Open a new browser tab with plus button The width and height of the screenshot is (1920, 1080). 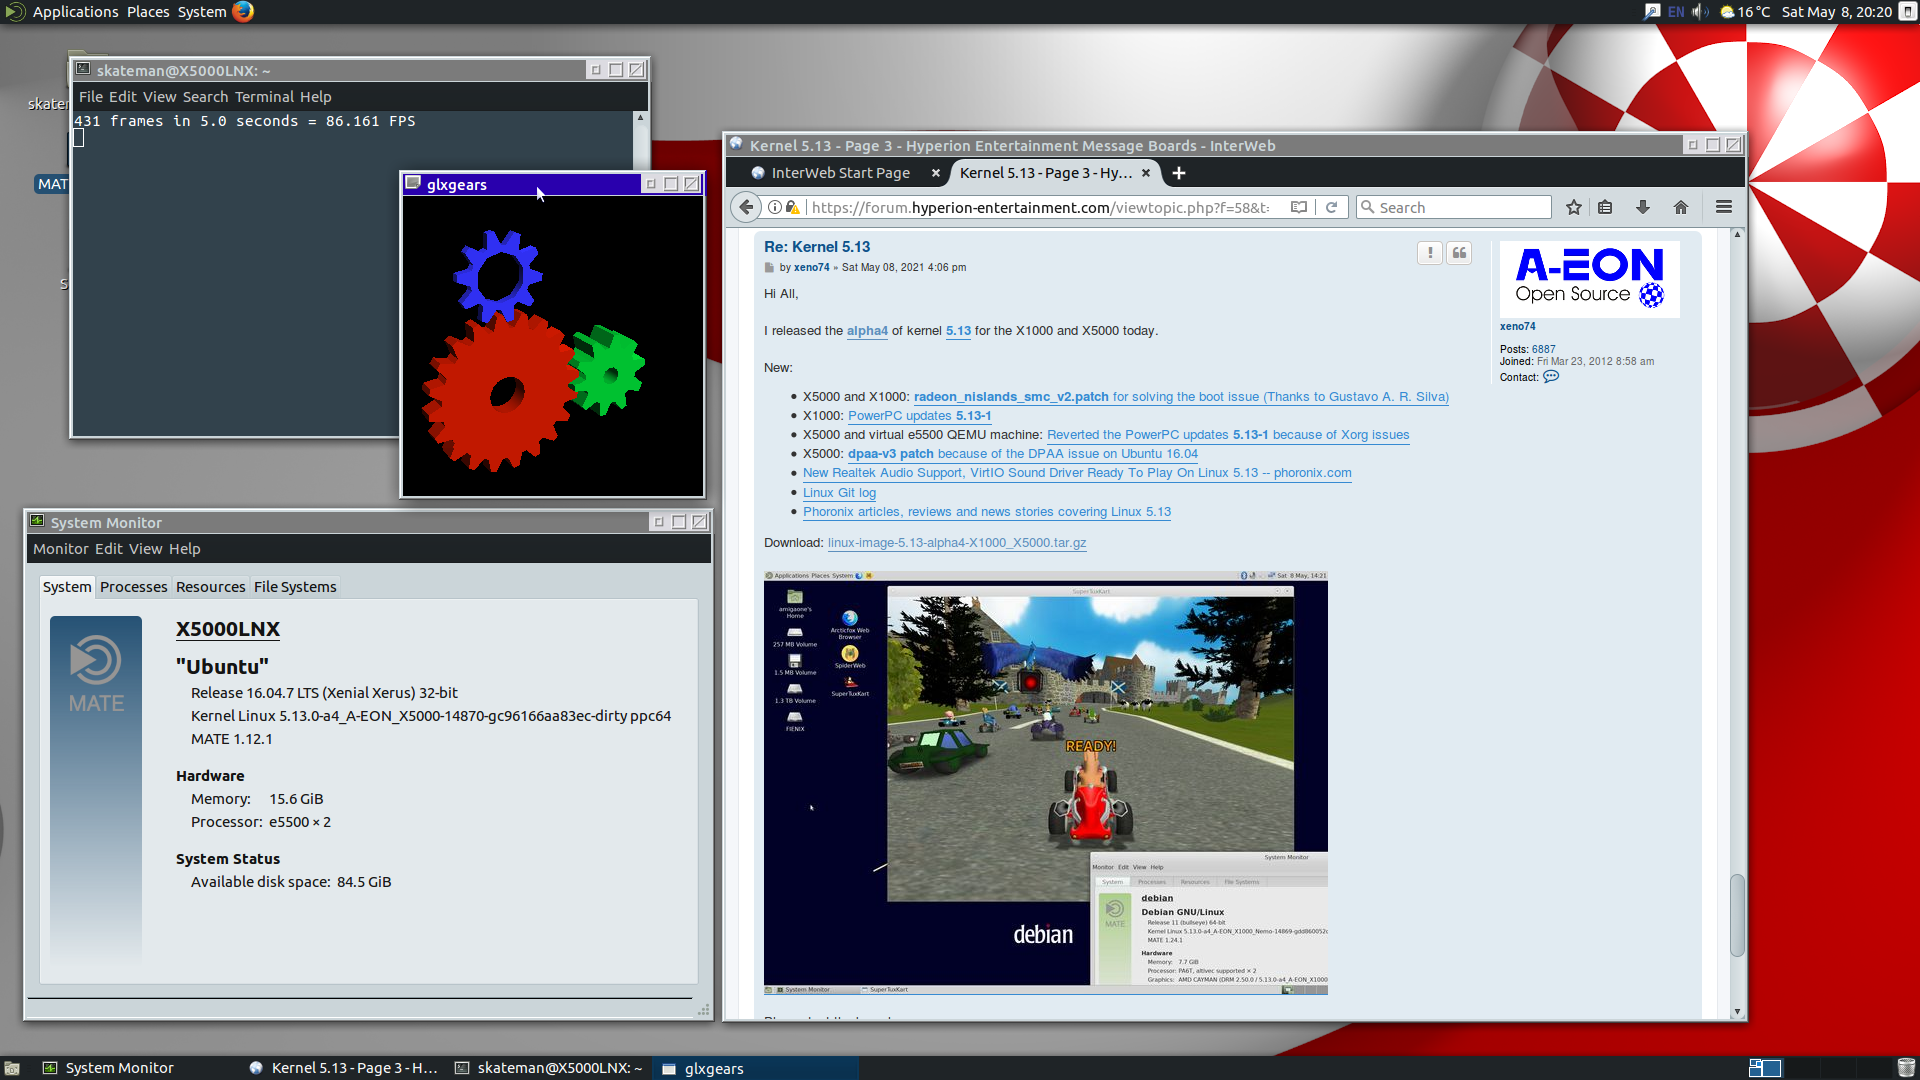pos(1179,173)
